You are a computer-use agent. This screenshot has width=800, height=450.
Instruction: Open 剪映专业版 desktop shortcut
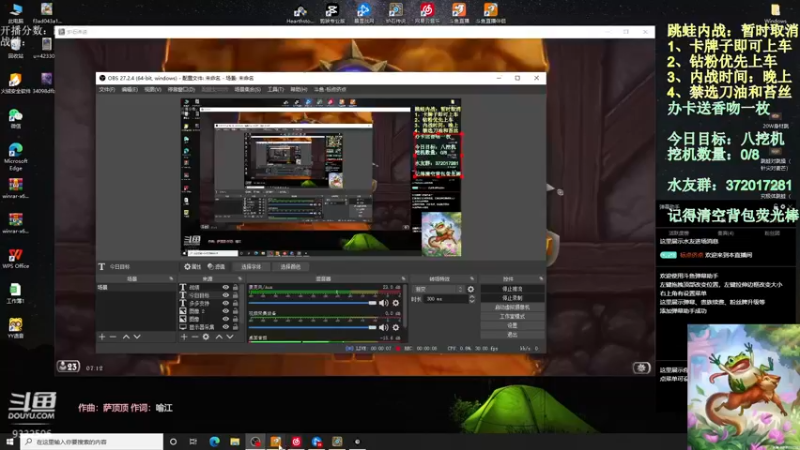tap(332, 13)
